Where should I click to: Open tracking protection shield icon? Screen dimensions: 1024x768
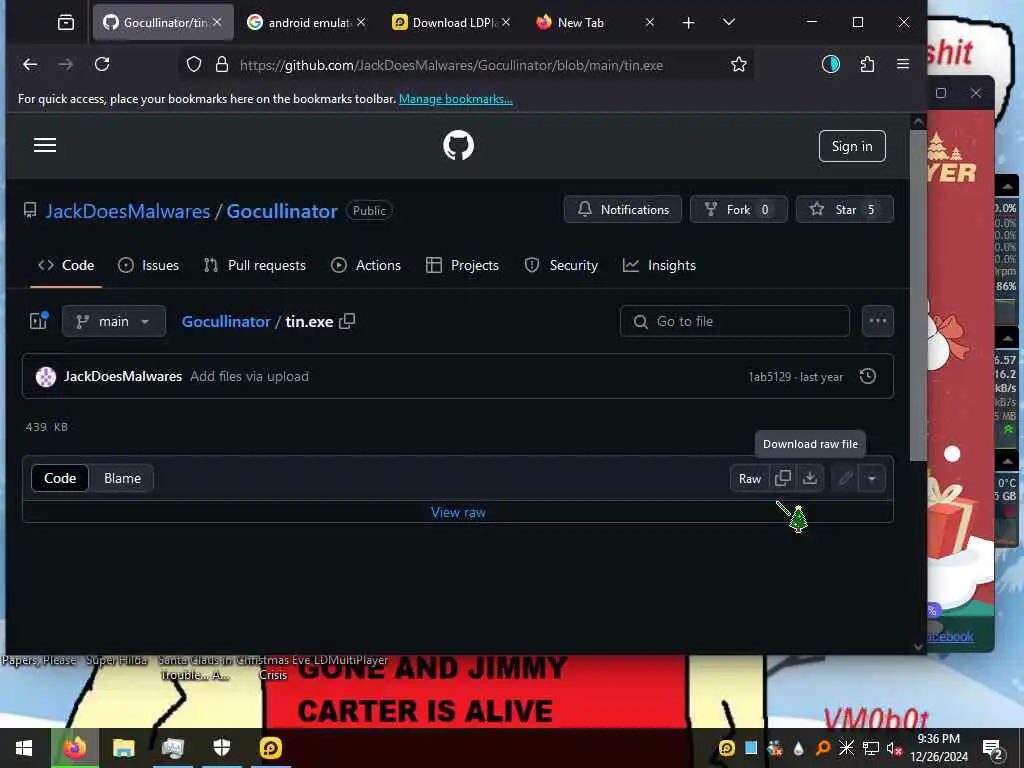(194, 65)
